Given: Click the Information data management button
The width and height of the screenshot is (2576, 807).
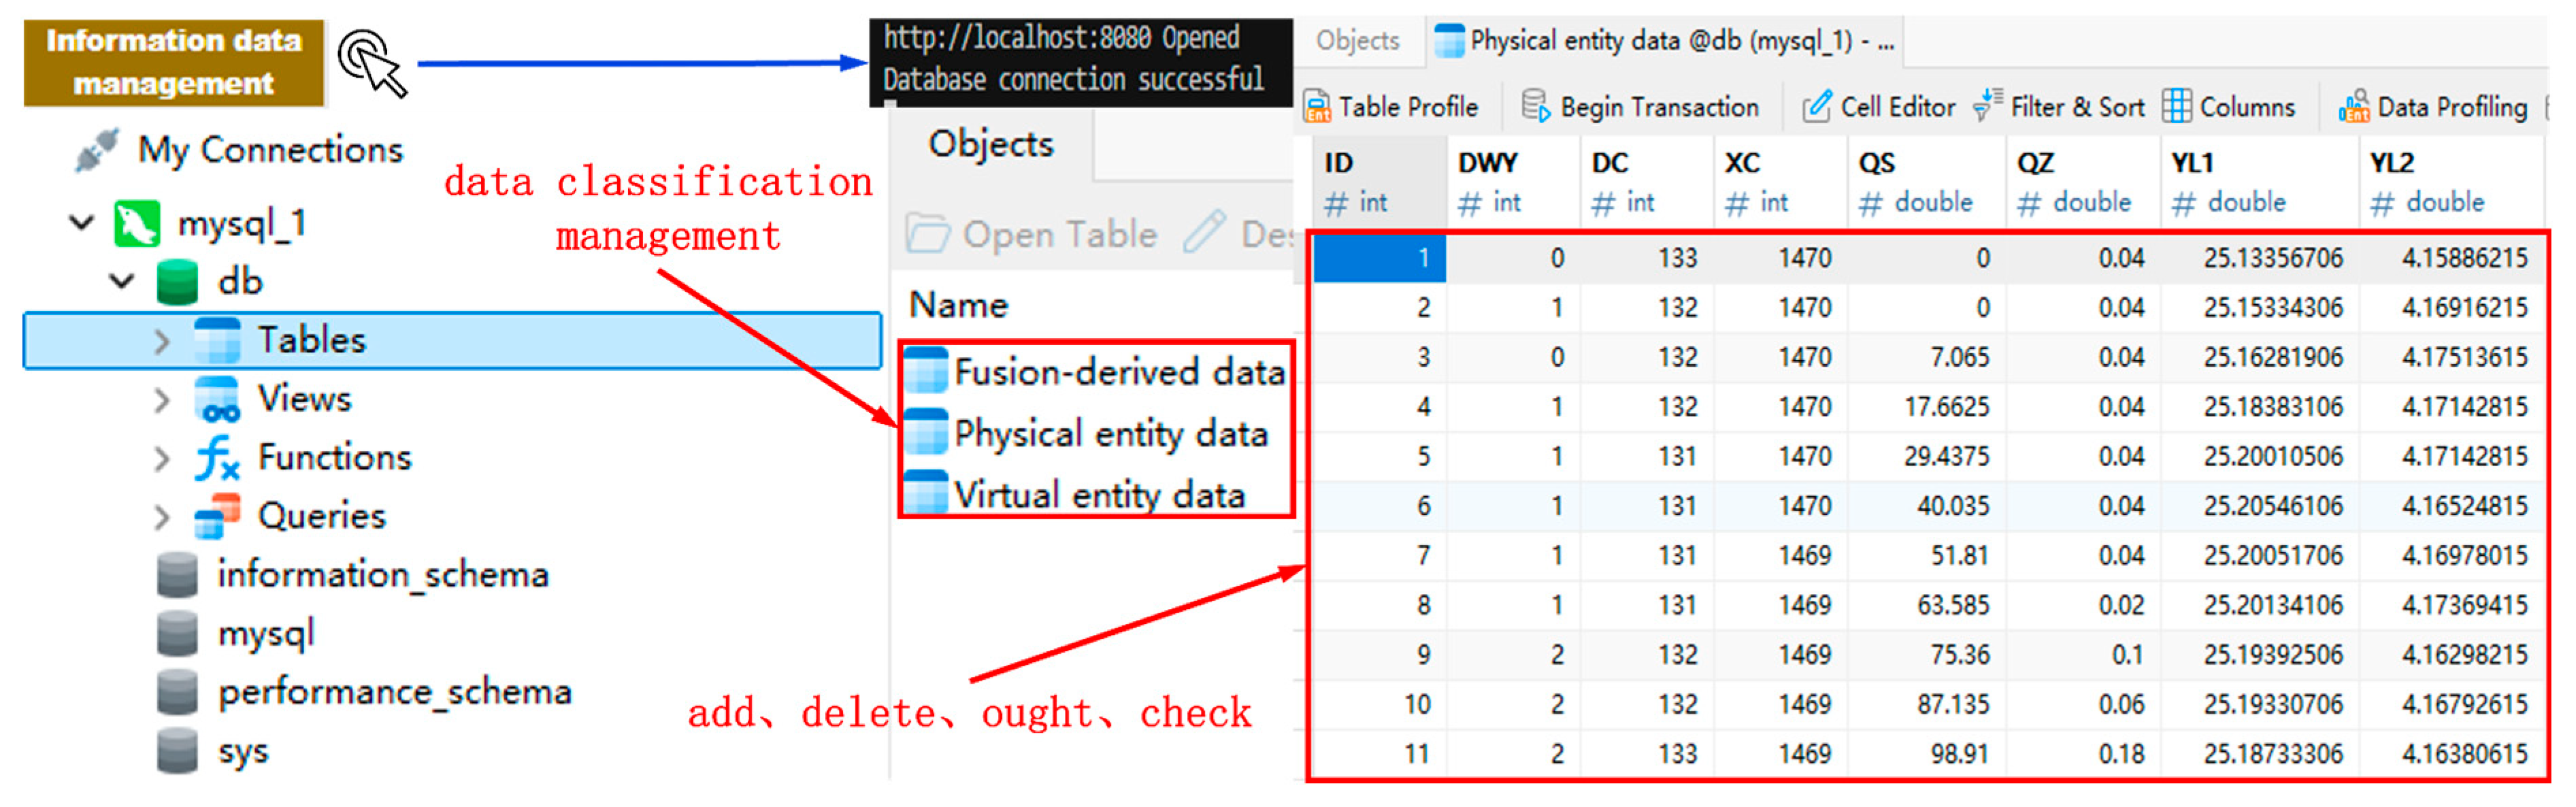Looking at the screenshot, I should [x=173, y=62].
